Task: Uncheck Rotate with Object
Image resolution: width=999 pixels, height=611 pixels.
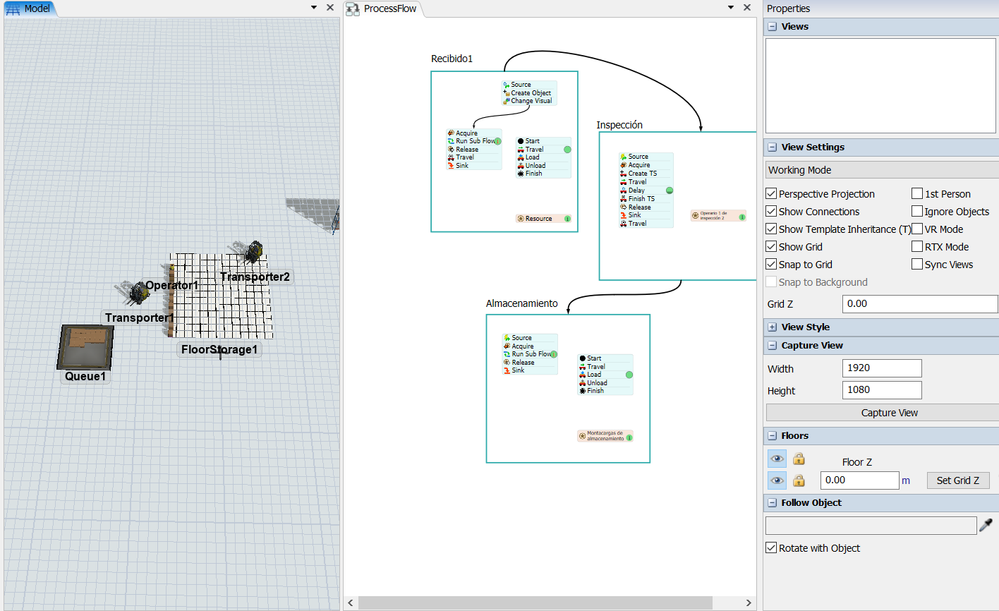Action: coord(771,548)
